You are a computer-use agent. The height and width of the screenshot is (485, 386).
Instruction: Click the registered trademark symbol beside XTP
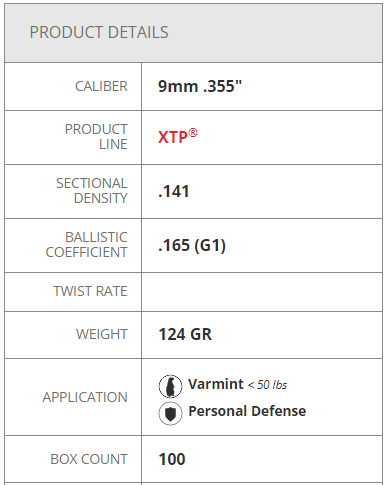193,133
